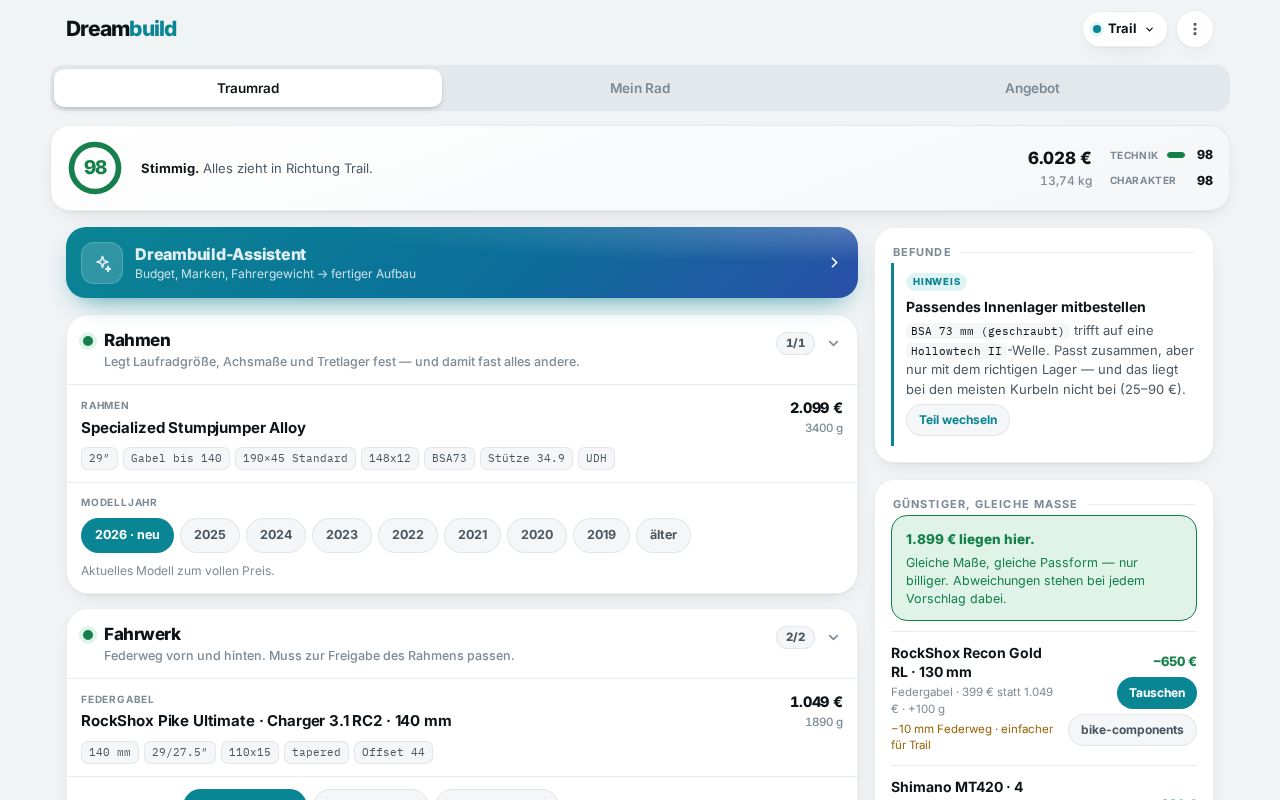1280x800 pixels.
Task: Click the 'Stütze 34.9' spec tag
Action: (526, 459)
